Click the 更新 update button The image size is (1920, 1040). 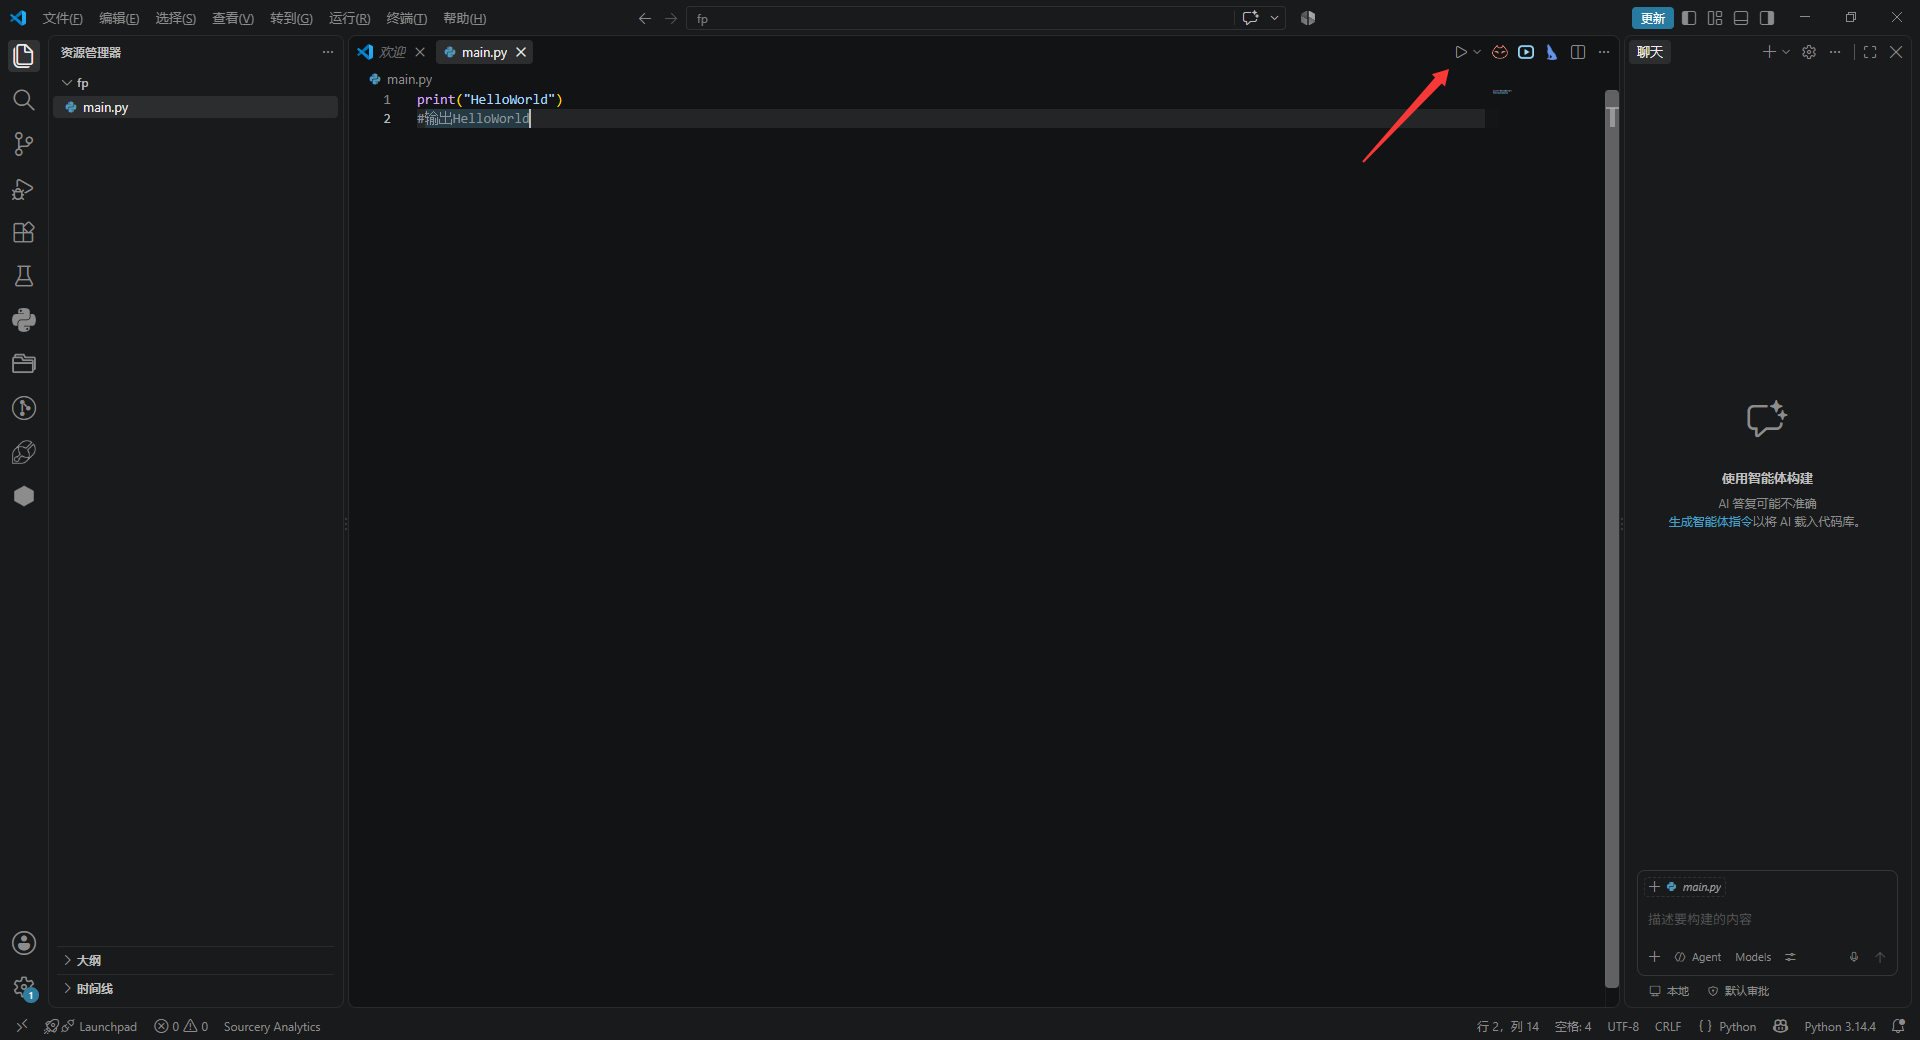(x=1653, y=18)
